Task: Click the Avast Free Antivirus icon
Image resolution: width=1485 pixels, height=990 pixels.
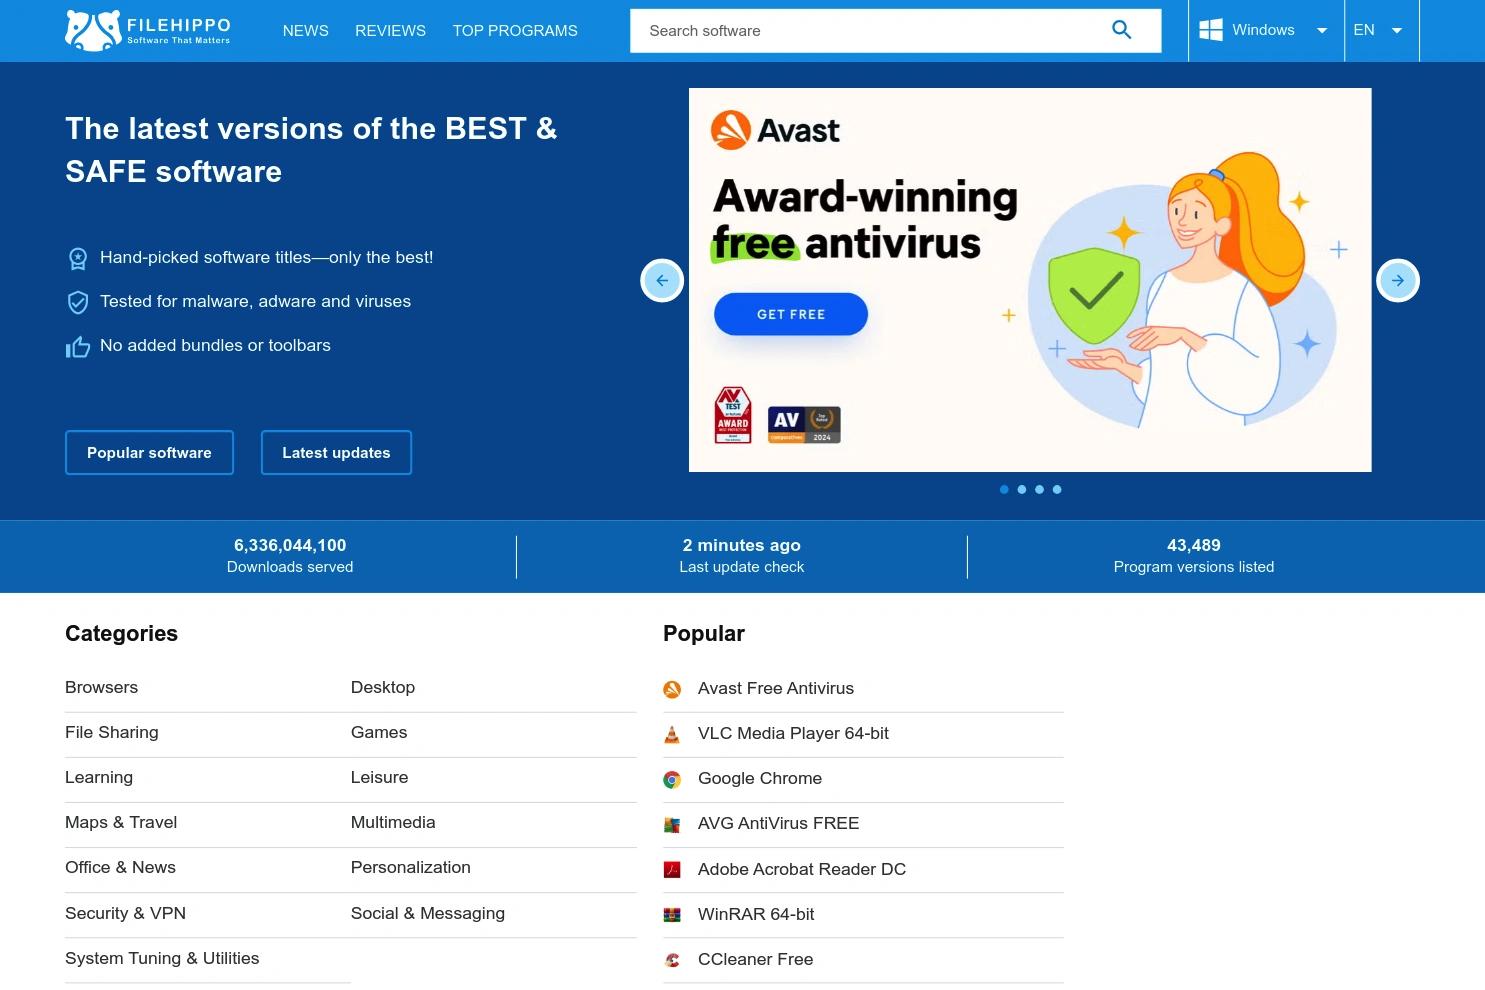Action: [672, 689]
